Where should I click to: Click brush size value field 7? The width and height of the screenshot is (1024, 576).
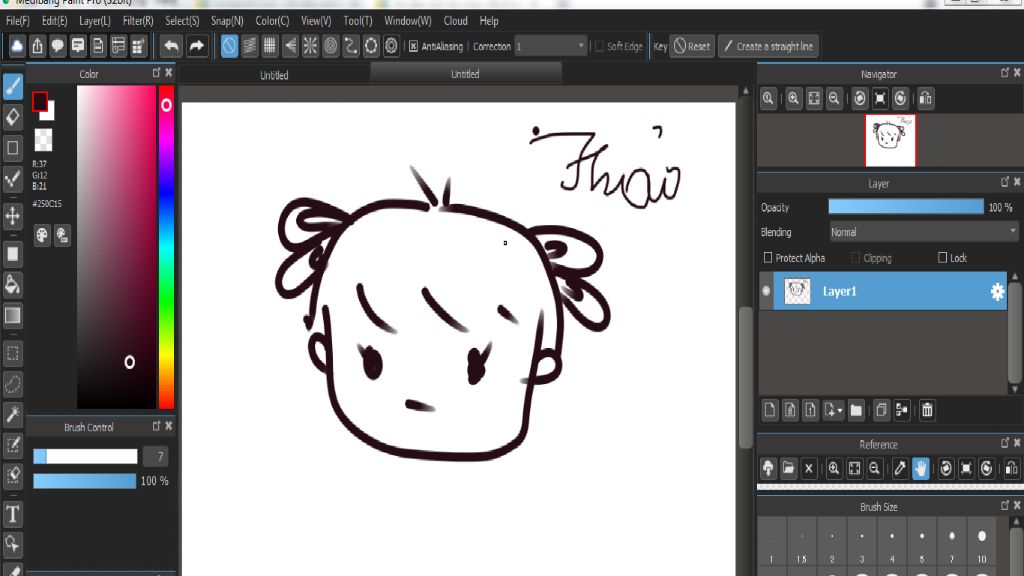(156, 456)
